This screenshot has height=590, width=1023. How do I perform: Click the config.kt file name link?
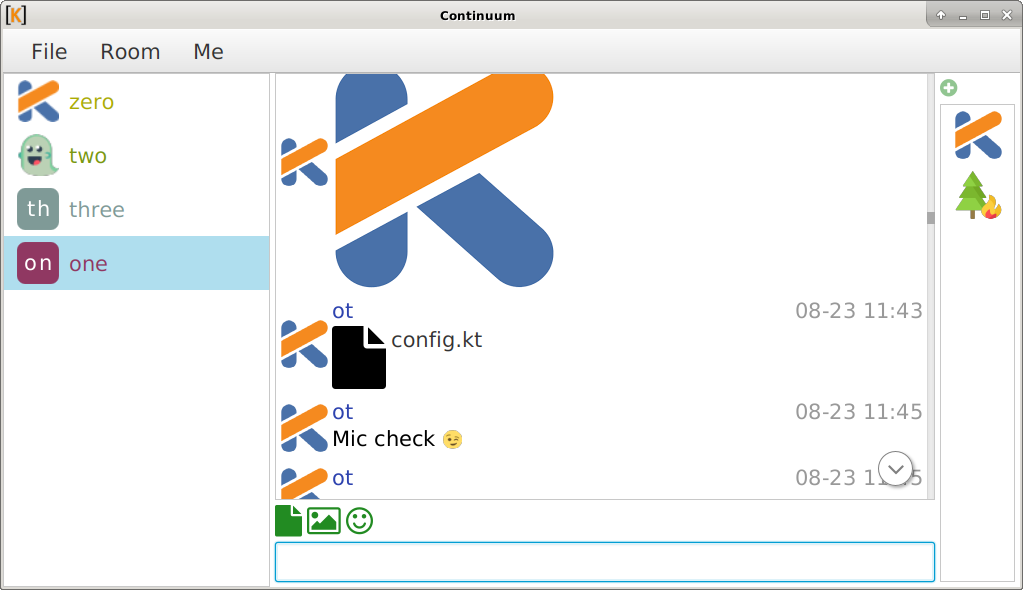pyautogui.click(x=437, y=340)
